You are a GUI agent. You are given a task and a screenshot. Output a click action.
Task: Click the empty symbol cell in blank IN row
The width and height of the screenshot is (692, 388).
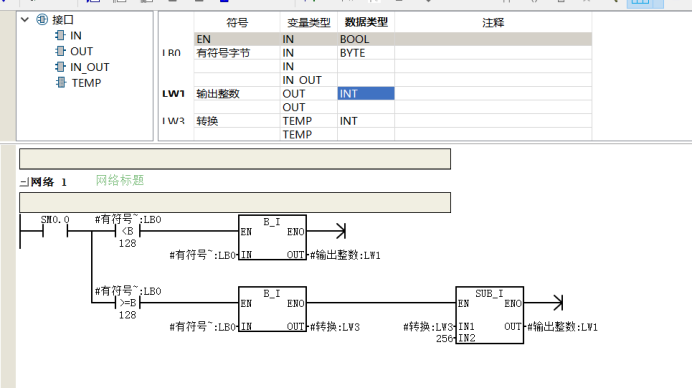pos(237,66)
